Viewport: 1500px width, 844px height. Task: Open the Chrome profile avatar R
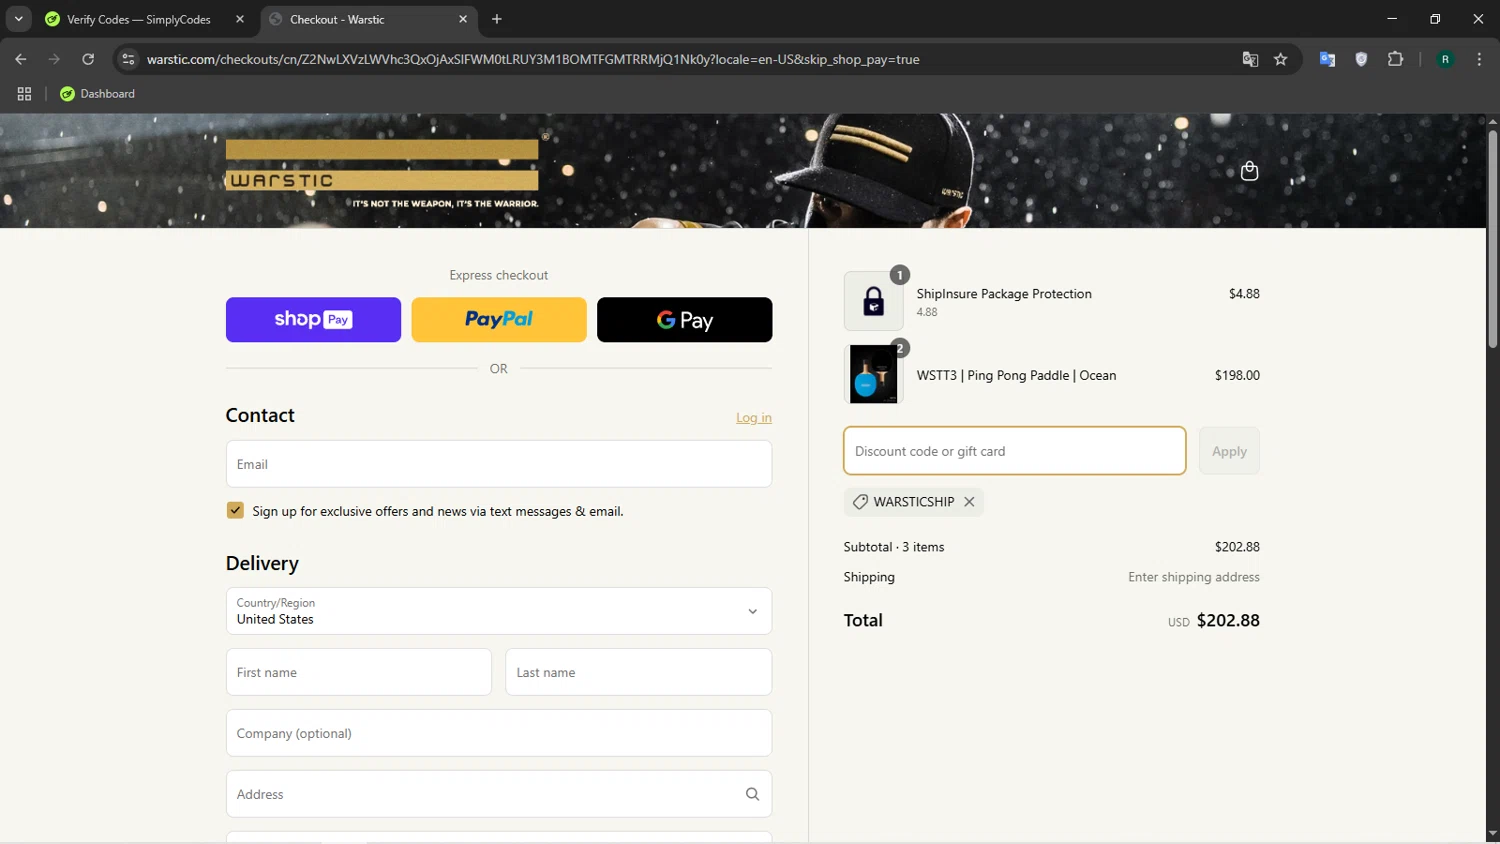point(1445,59)
